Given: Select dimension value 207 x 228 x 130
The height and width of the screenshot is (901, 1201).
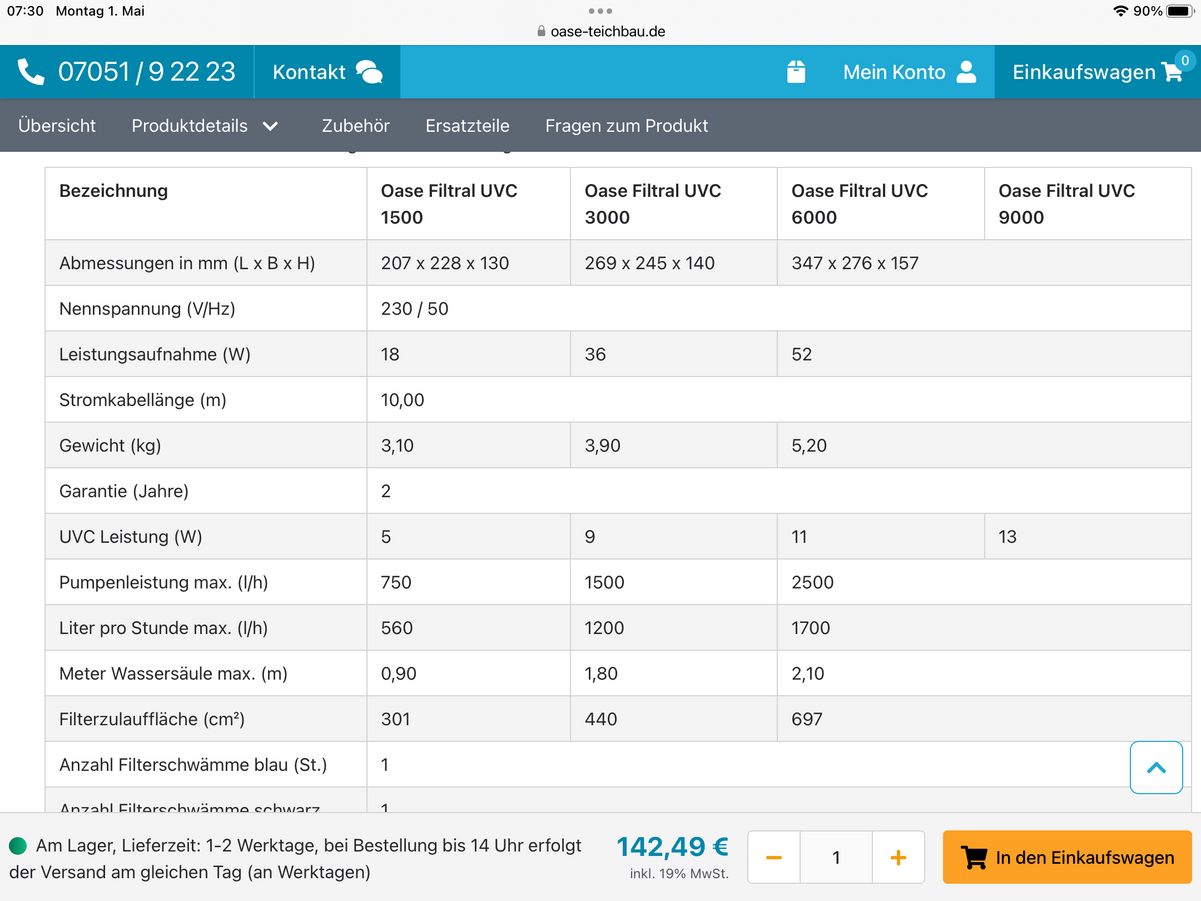Looking at the screenshot, I should 445,263.
